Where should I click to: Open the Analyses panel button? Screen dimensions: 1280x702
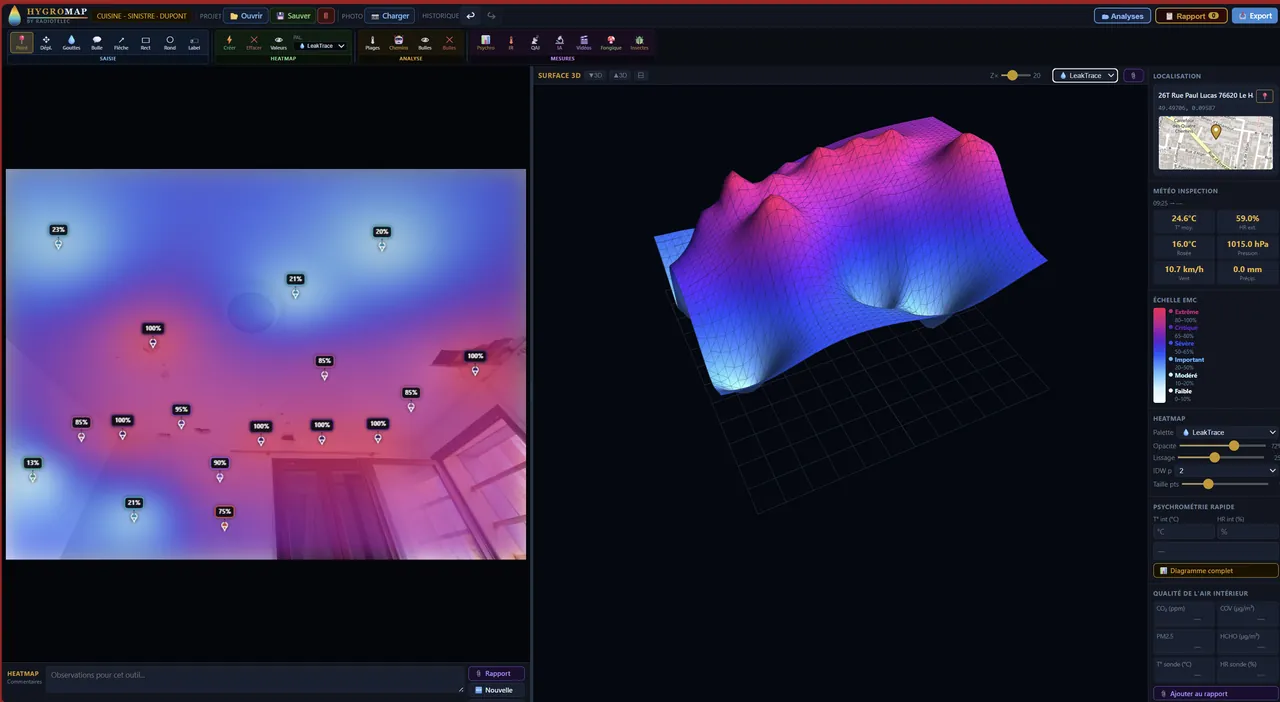click(x=1122, y=16)
